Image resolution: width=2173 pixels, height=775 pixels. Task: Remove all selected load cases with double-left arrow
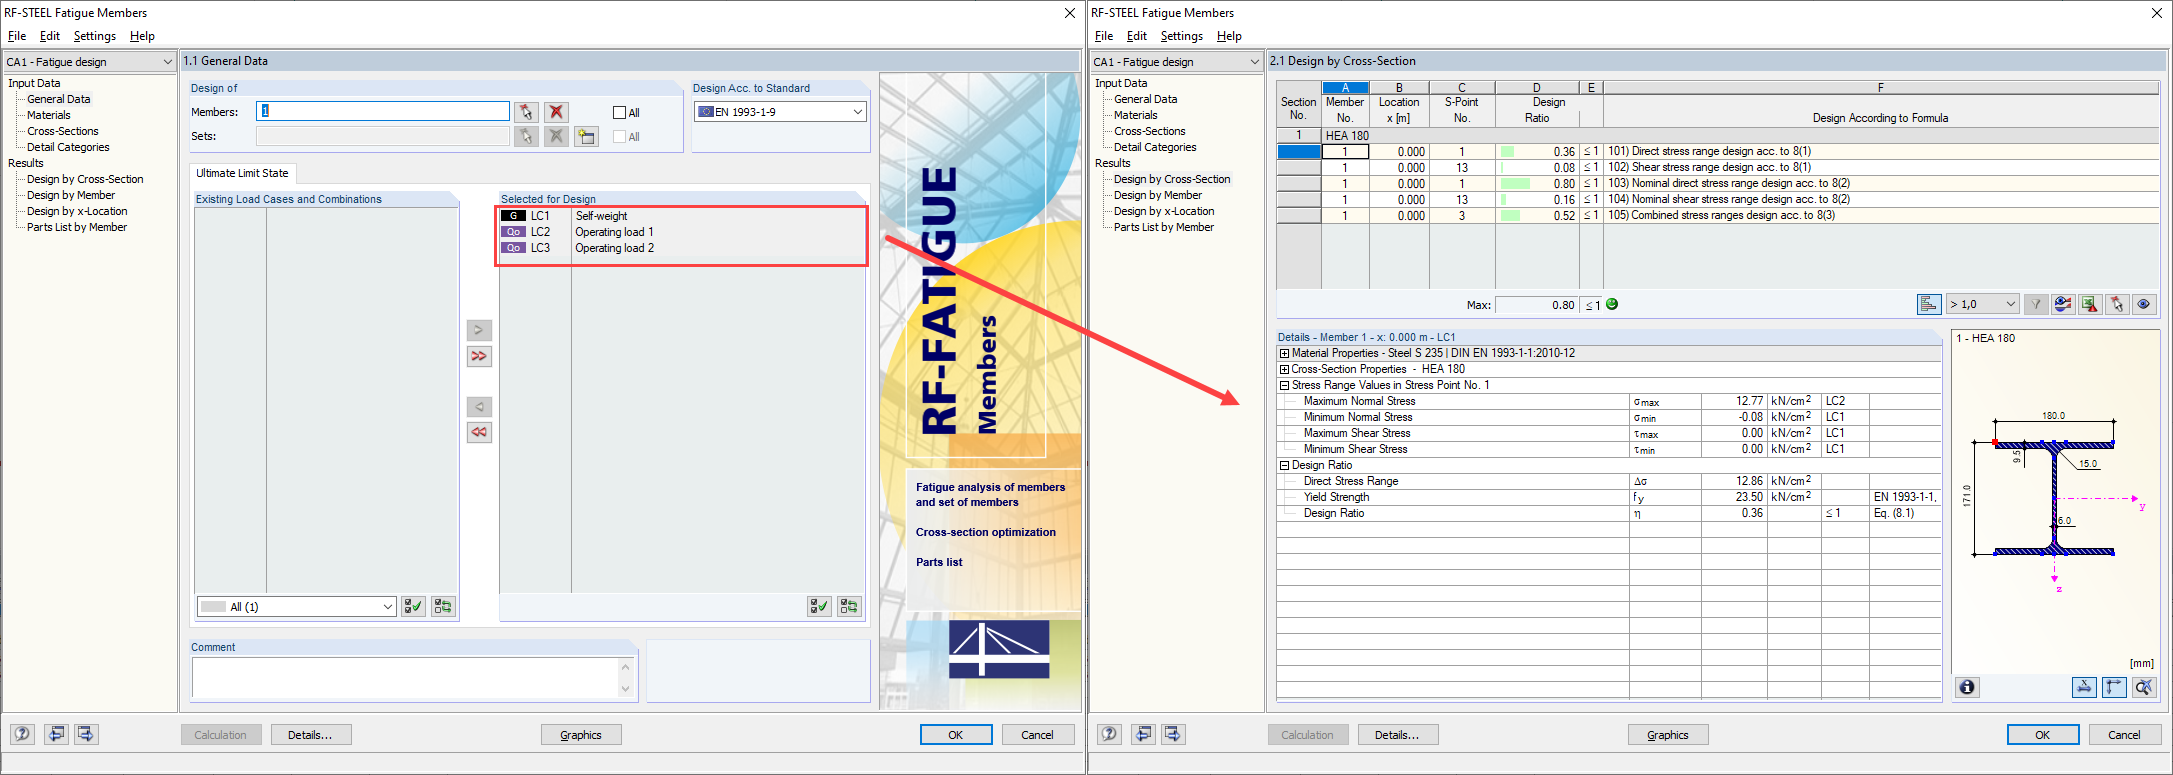[480, 432]
